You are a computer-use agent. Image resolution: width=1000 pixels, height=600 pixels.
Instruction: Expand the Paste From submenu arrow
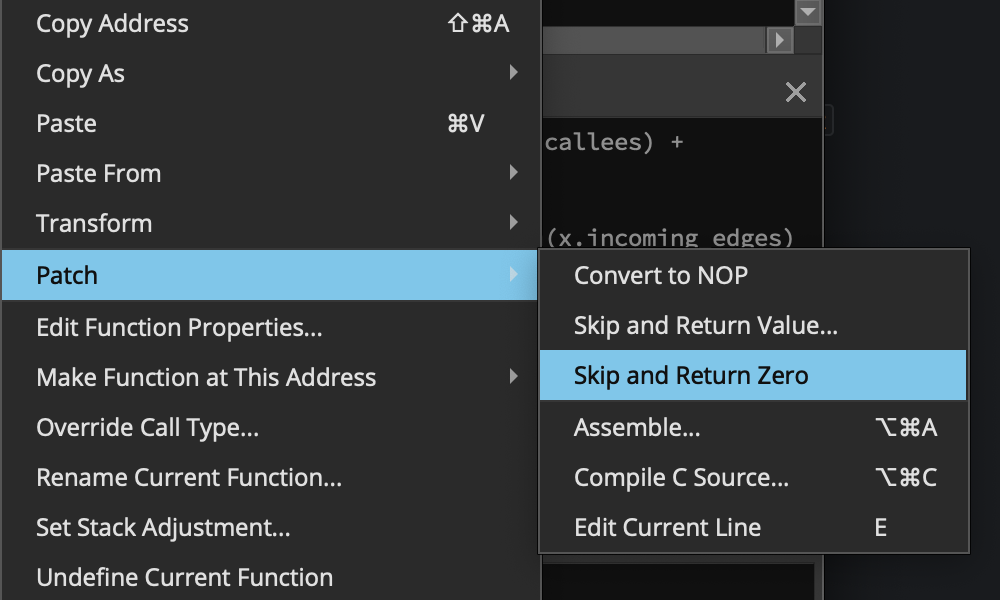point(513,173)
